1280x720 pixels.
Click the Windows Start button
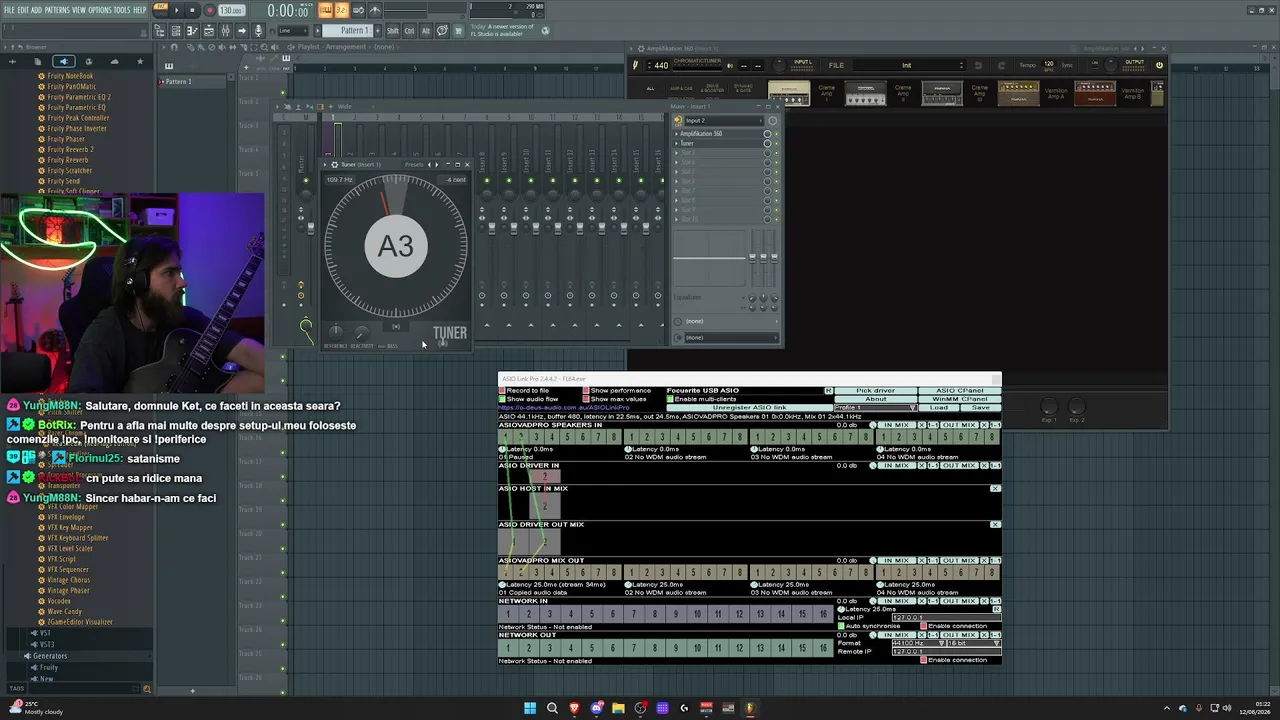tap(530, 709)
